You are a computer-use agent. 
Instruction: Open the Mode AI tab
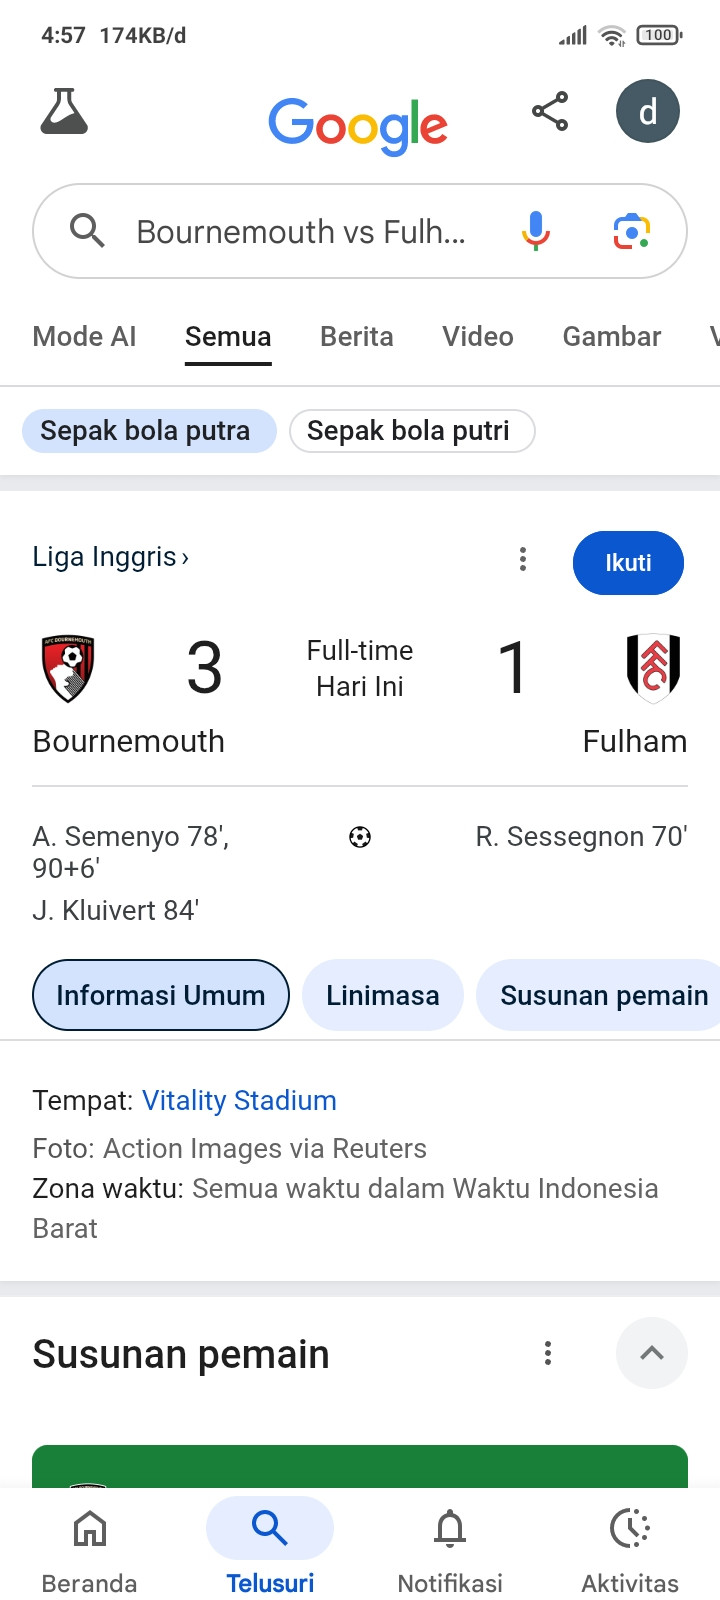[x=84, y=337]
